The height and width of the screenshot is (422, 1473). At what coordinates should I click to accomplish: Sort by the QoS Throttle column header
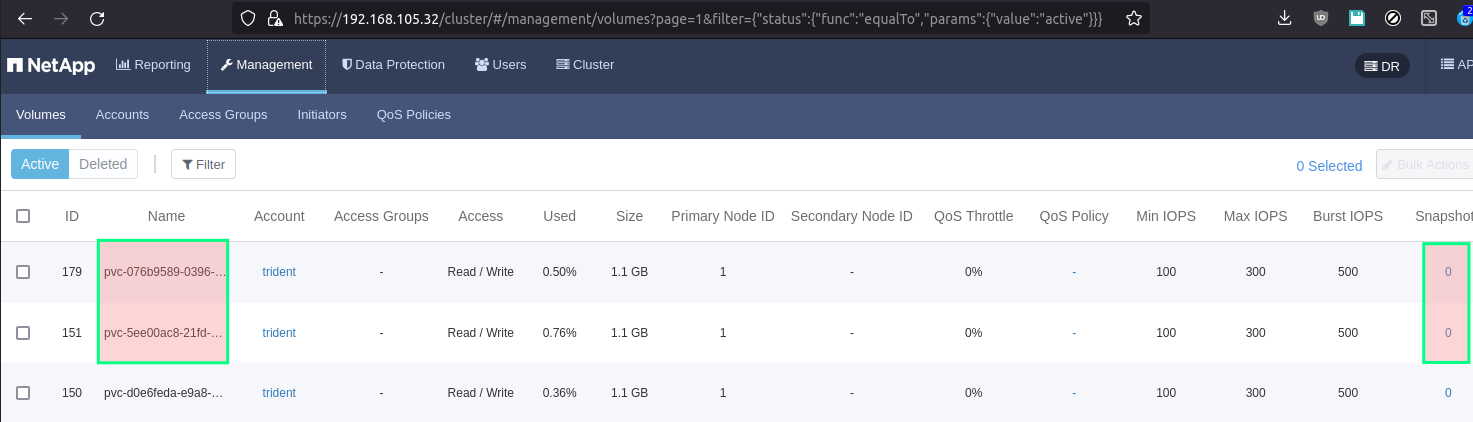click(974, 216)
